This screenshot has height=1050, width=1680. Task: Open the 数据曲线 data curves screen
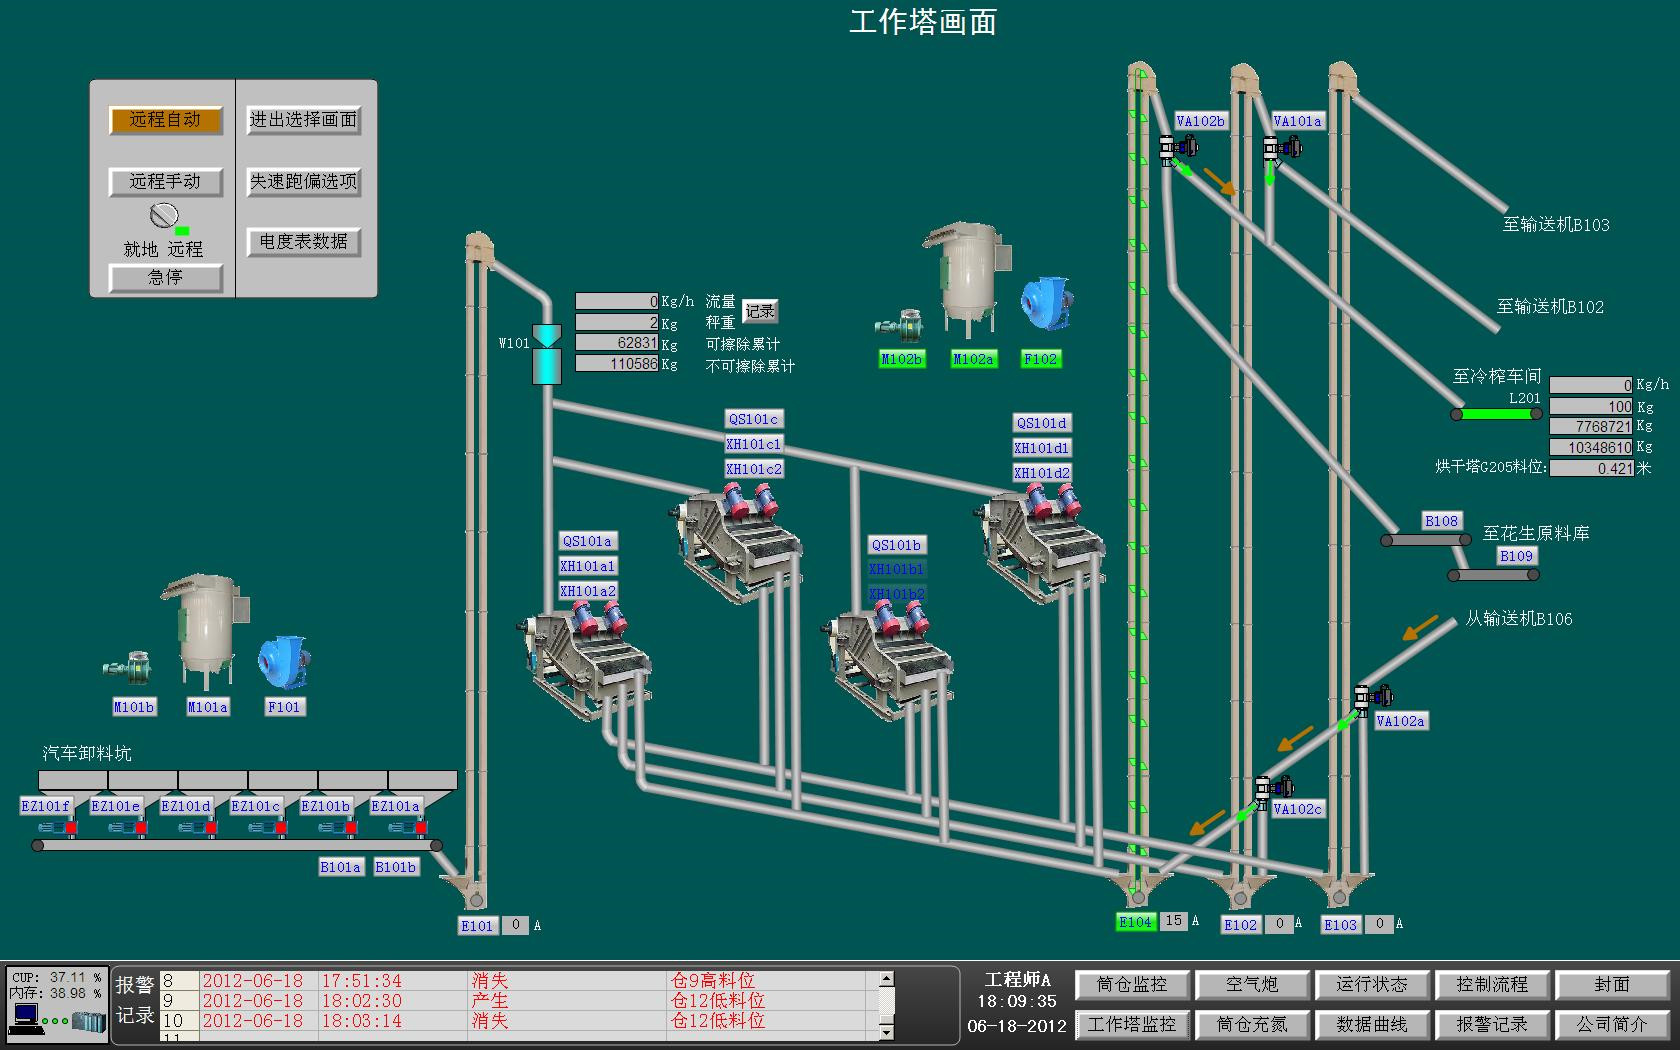(x=1372, y=1025)
